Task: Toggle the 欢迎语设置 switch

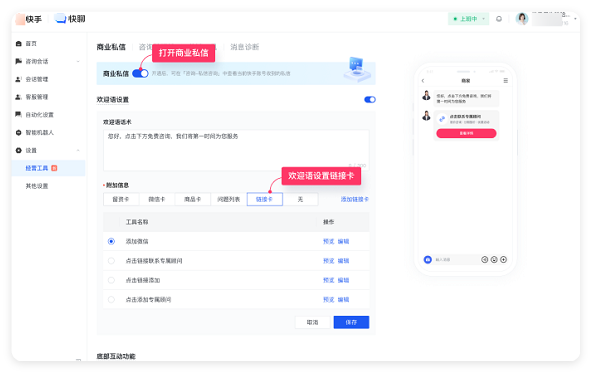Action: [370, 100]
